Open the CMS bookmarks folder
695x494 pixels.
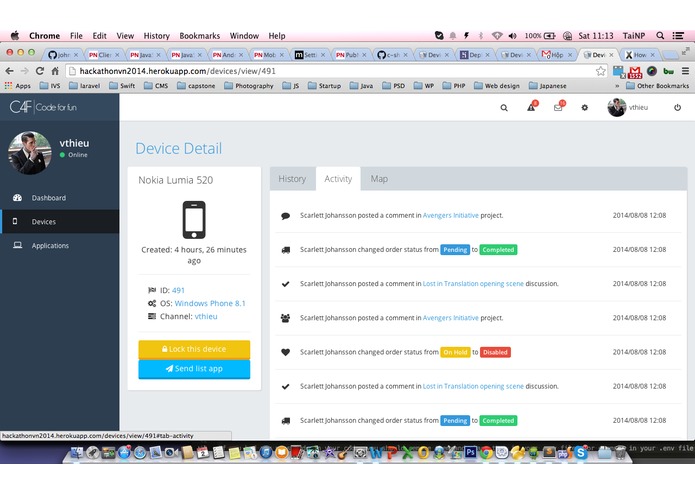(156, 86)
